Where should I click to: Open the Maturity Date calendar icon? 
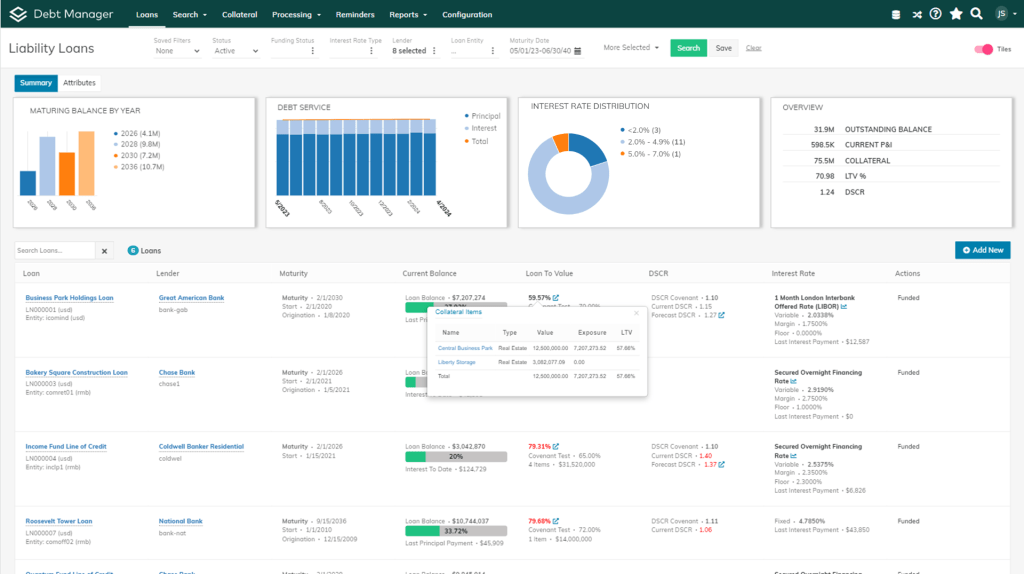click(x=579, y=50)
